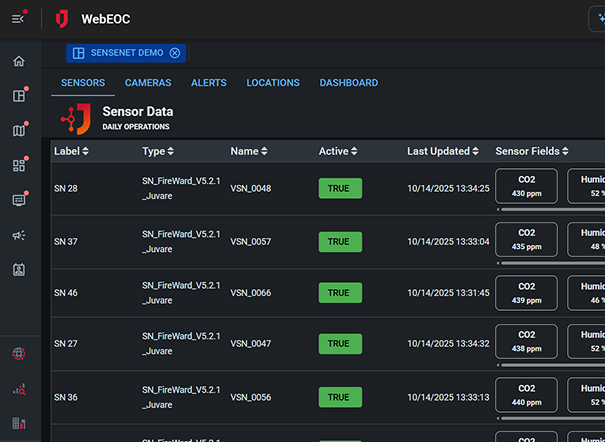This screenshot has width=605, height=442.
Task: Expand the sidebar navigation menu
Action: point(18,19)
